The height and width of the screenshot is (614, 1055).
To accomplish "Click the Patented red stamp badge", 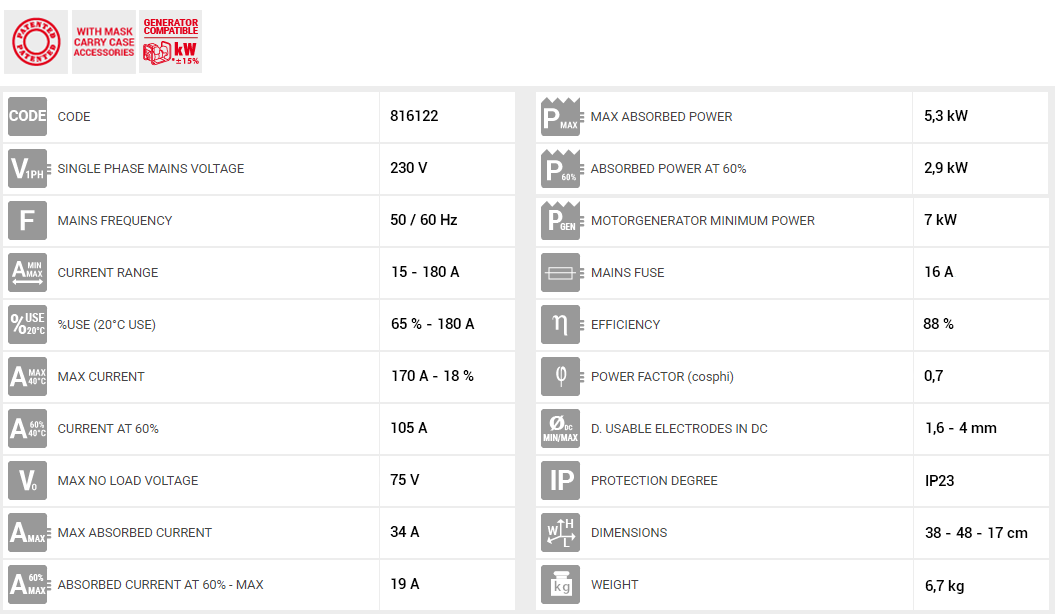I will click(x=36, y=42).
